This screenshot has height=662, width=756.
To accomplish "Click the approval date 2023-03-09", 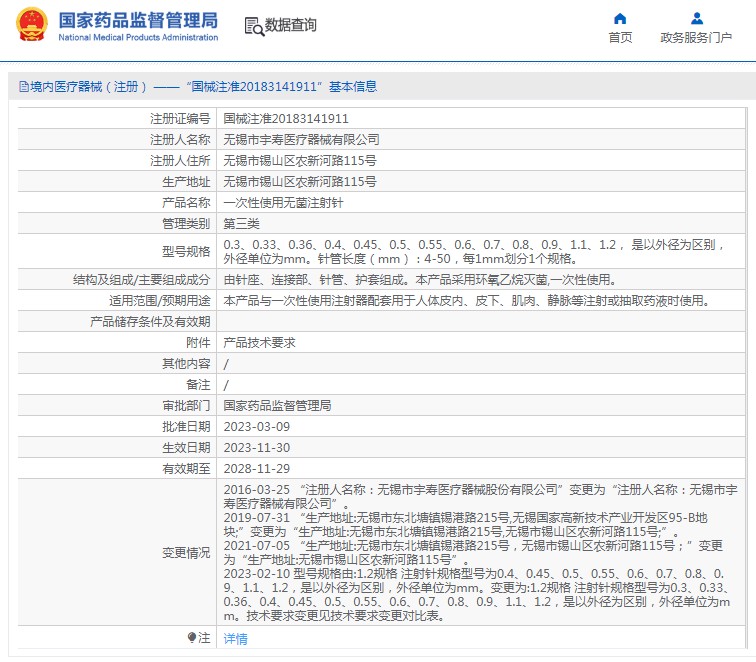I will [256, 427].
